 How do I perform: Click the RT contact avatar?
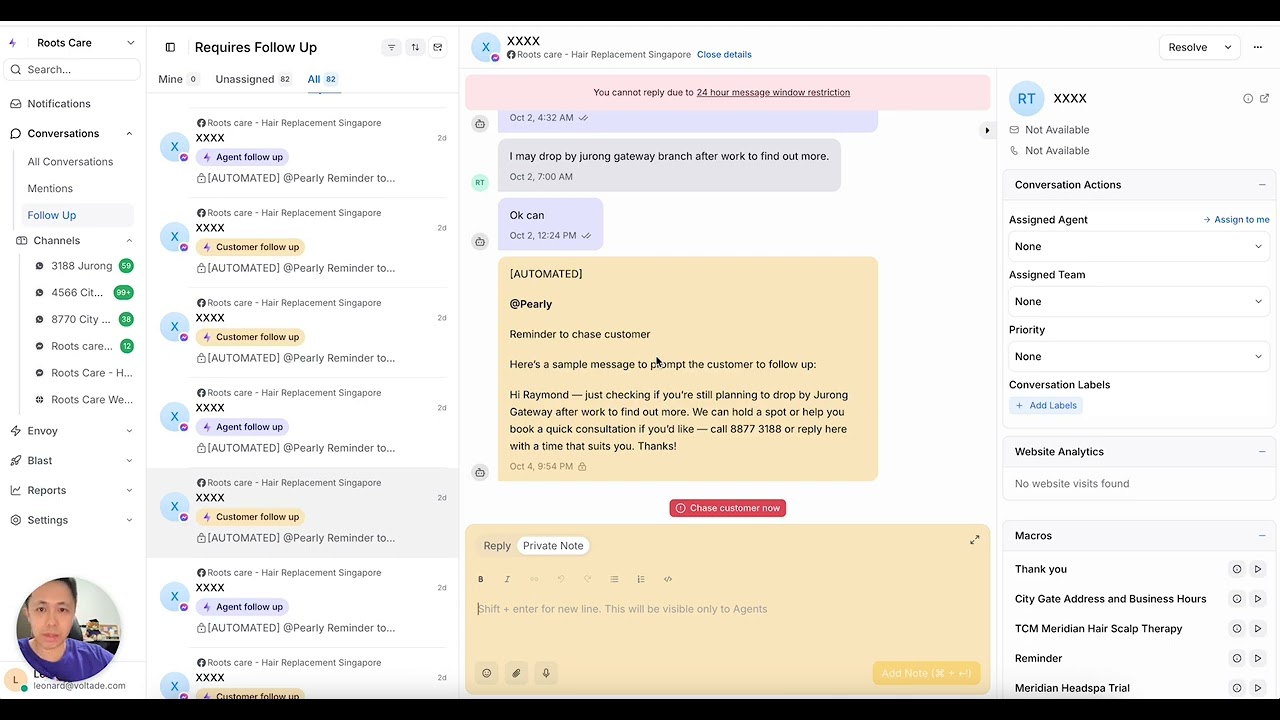[1027, 98]
